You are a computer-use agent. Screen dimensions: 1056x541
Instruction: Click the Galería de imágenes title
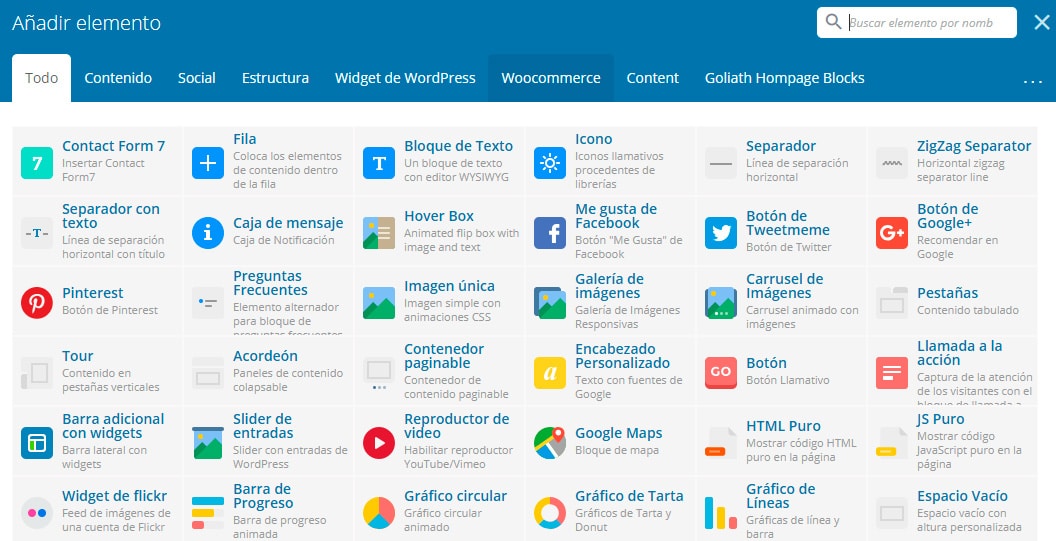click(x=609, y=286)
